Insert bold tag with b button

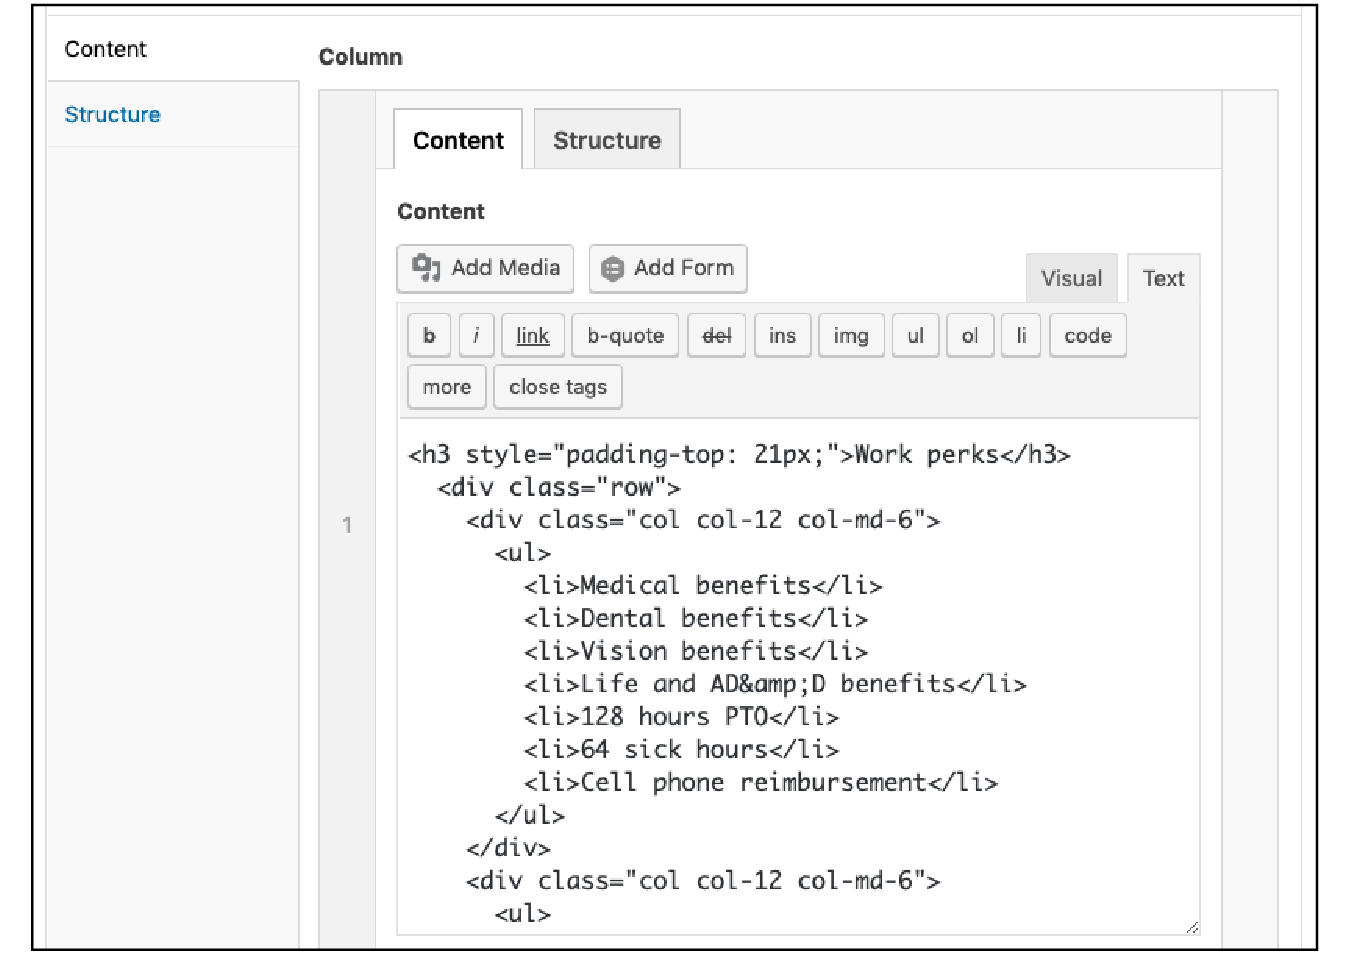coord(429,336)
